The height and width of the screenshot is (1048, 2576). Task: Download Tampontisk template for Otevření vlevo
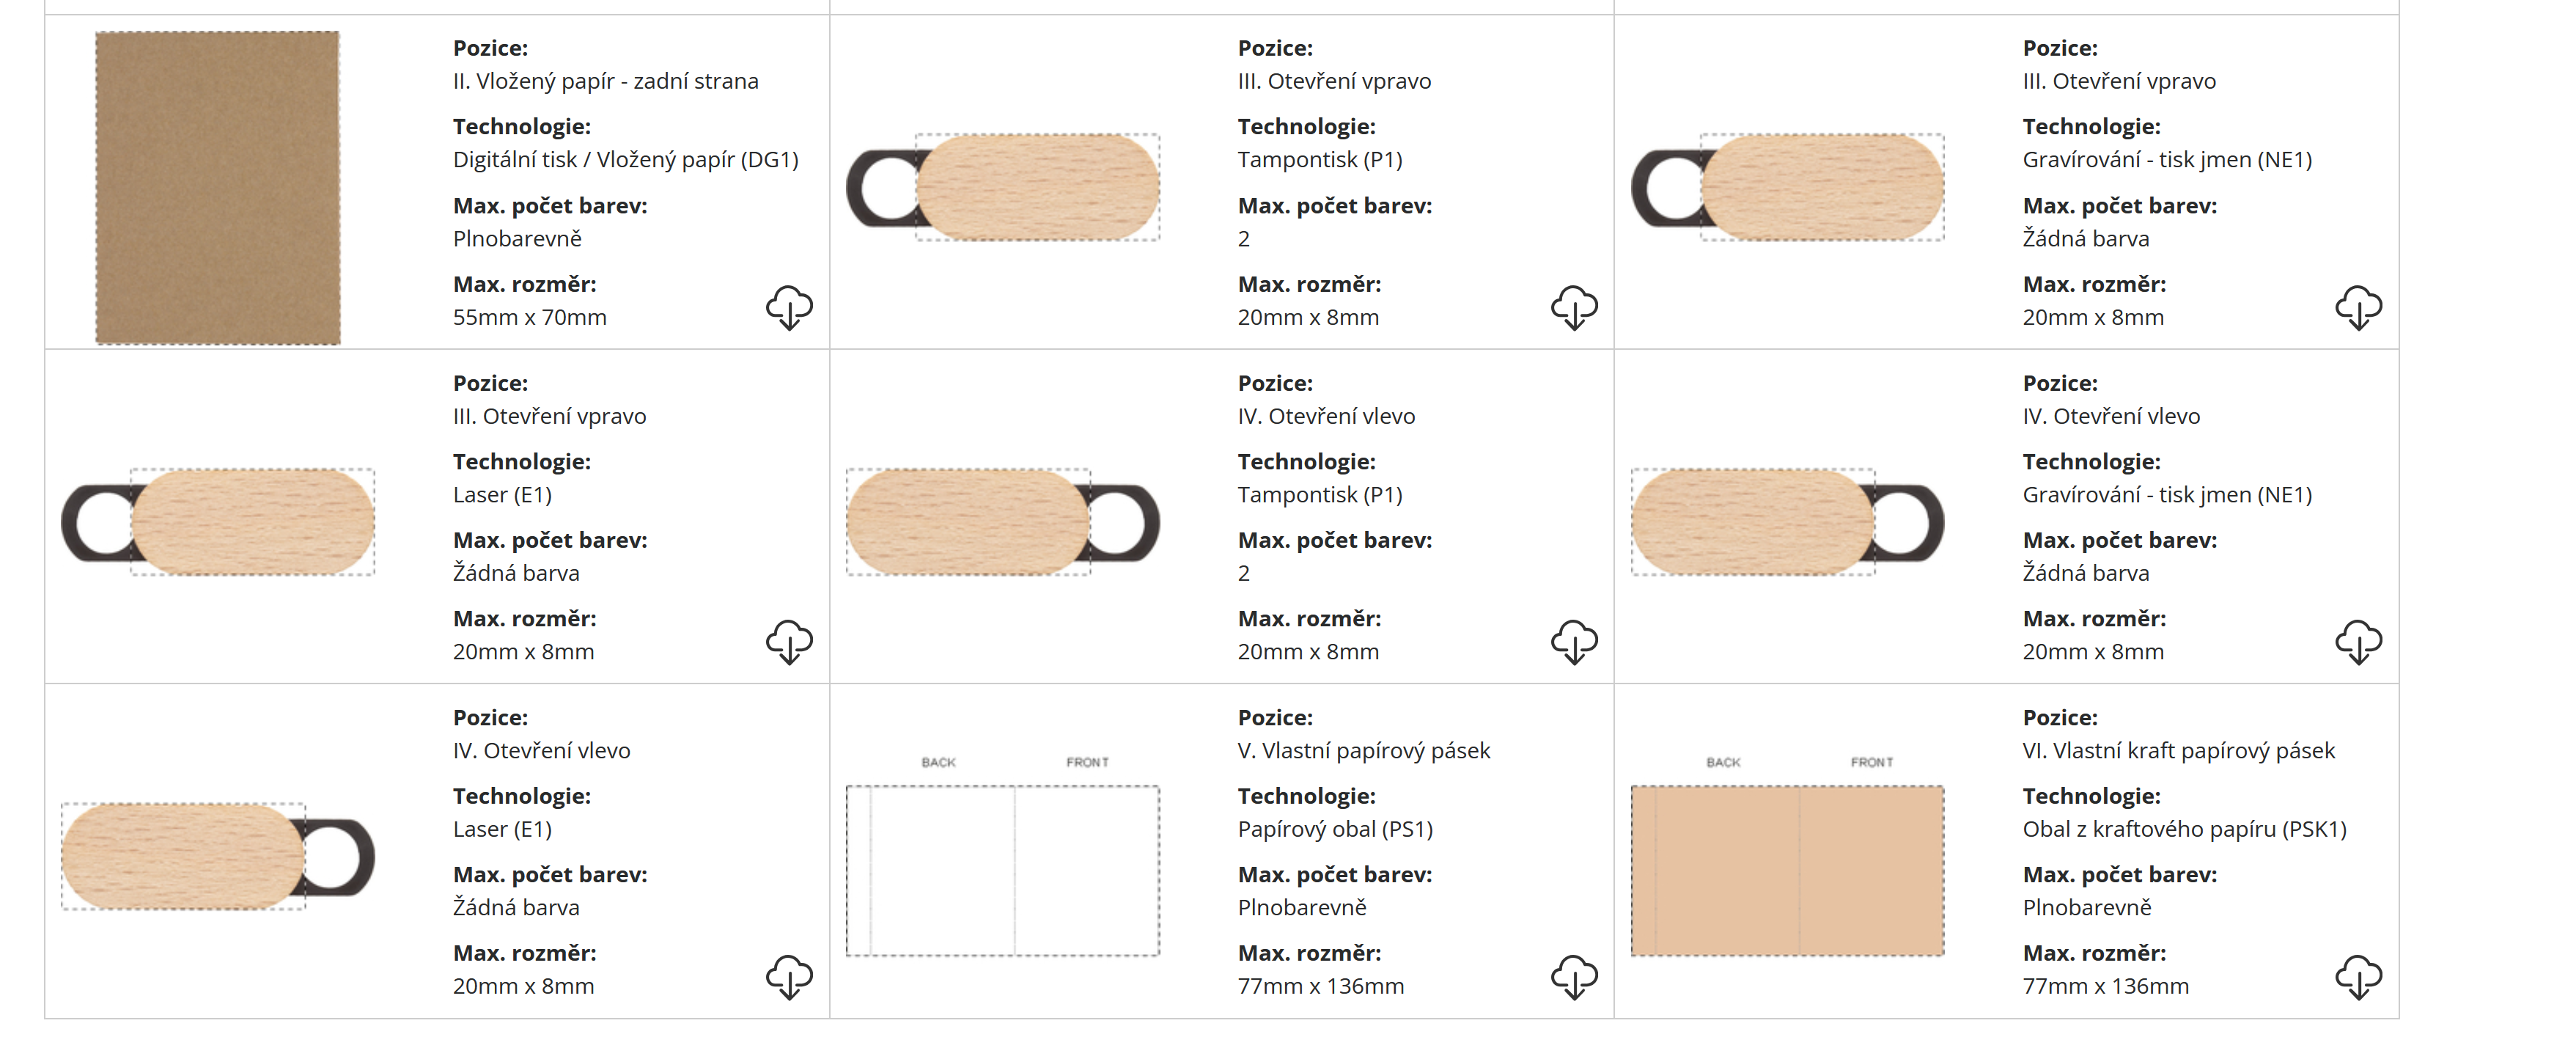1574,642
